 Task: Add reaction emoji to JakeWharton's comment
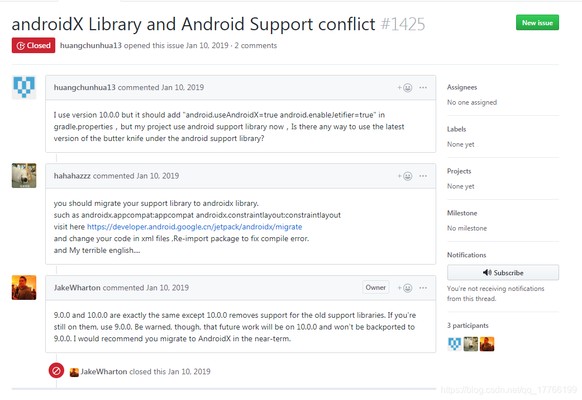click(405, 288)
